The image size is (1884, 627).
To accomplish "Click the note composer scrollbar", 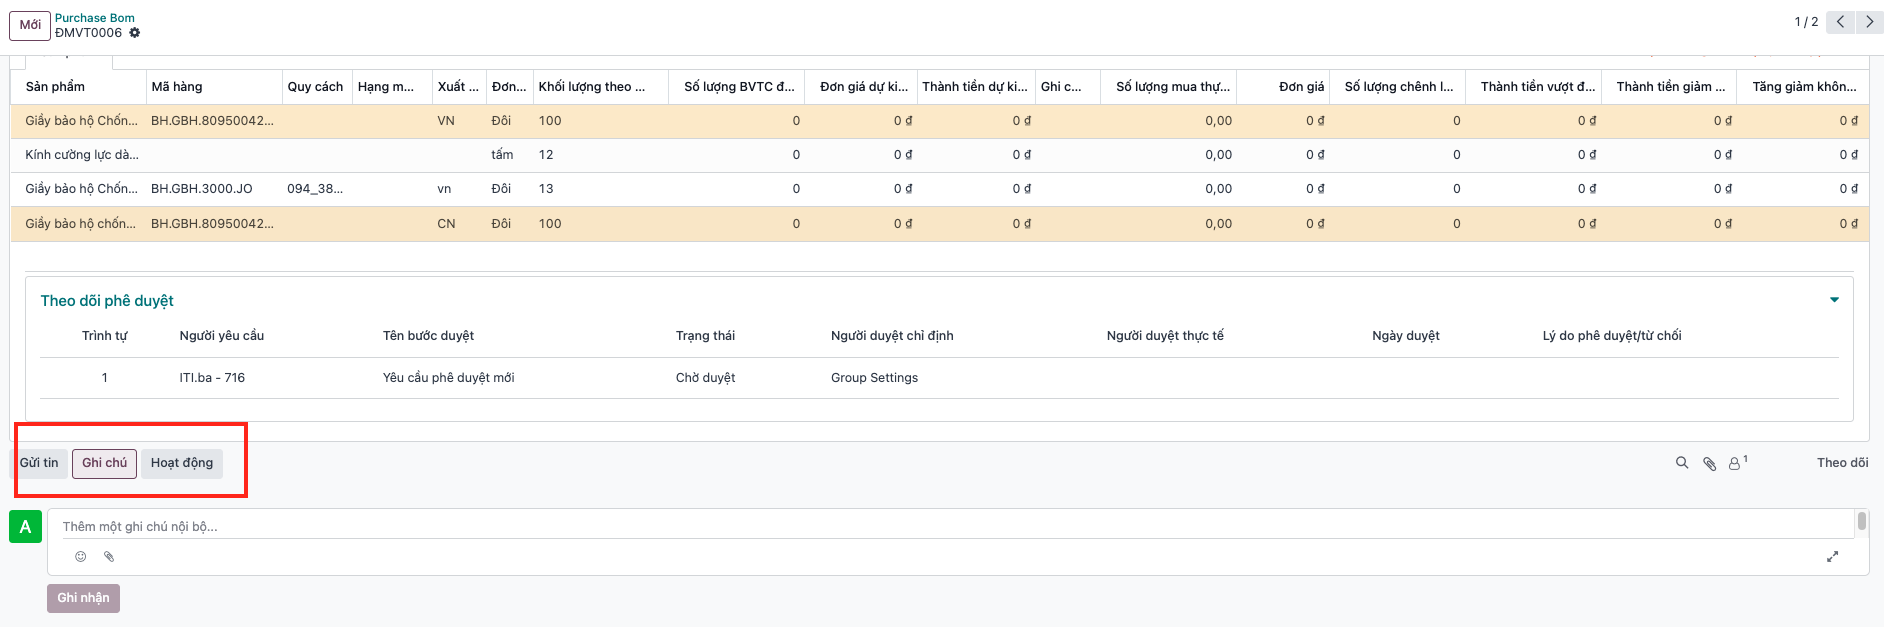I will coord(1862,521).
